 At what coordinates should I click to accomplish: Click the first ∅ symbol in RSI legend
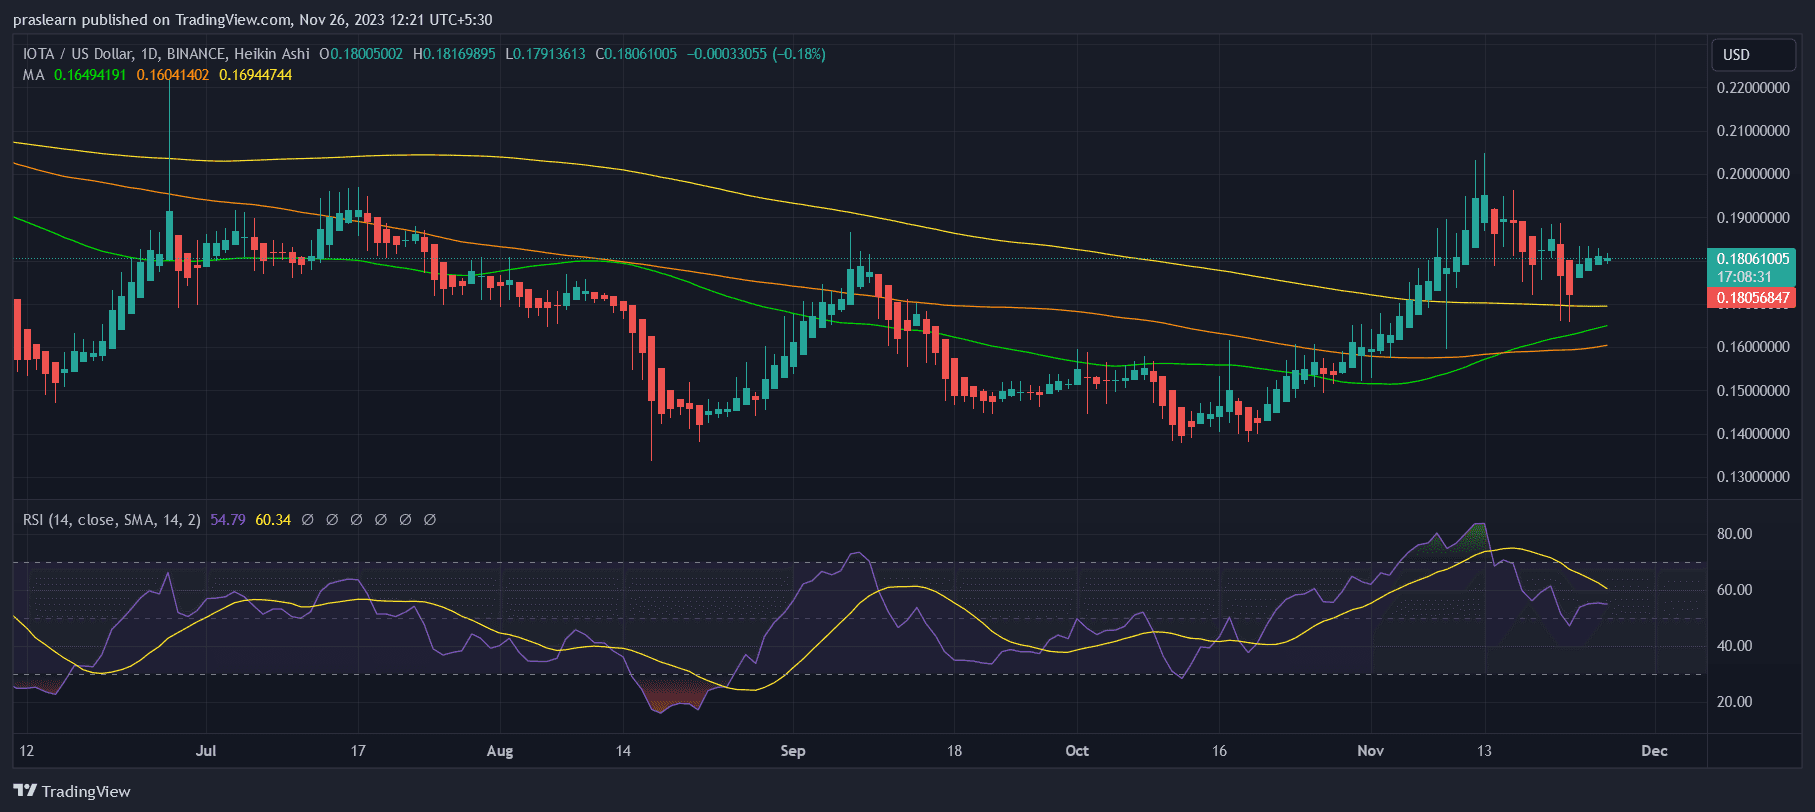pyautogui.click(x=308, y=520)
